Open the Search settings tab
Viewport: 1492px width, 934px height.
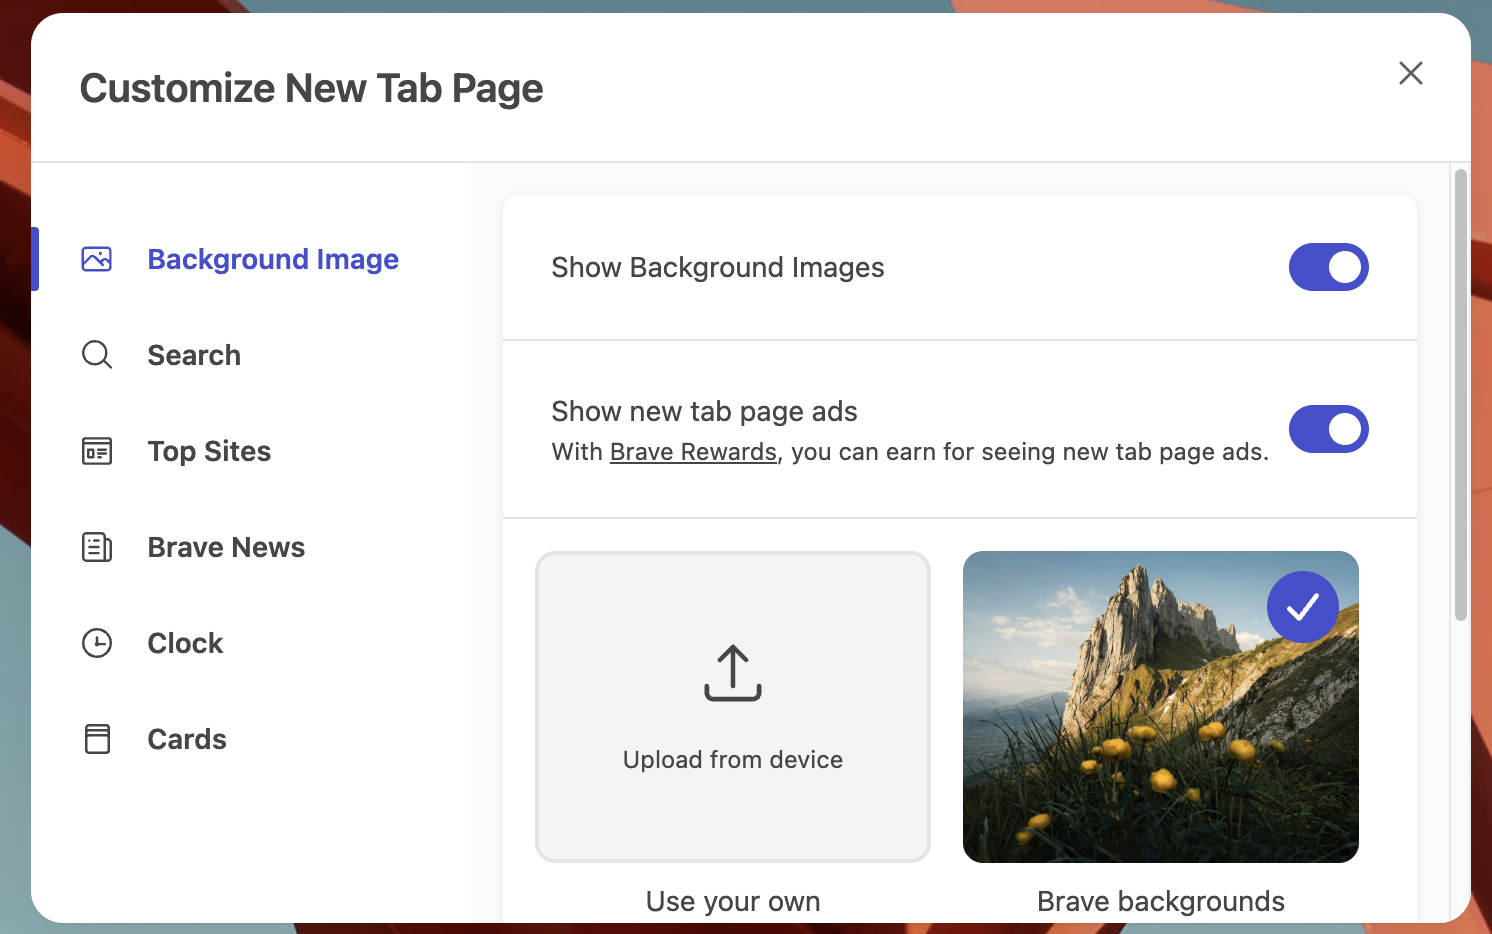click(194, 355)
